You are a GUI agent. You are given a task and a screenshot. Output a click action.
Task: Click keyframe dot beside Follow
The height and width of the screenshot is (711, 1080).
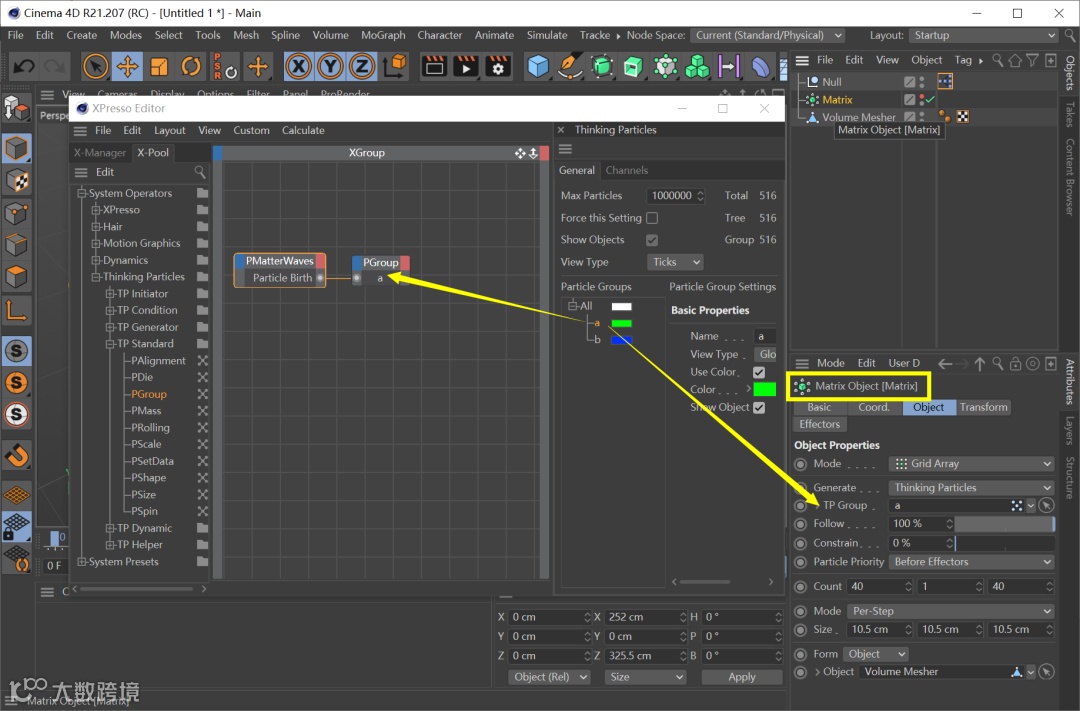[x=800, y=524]
